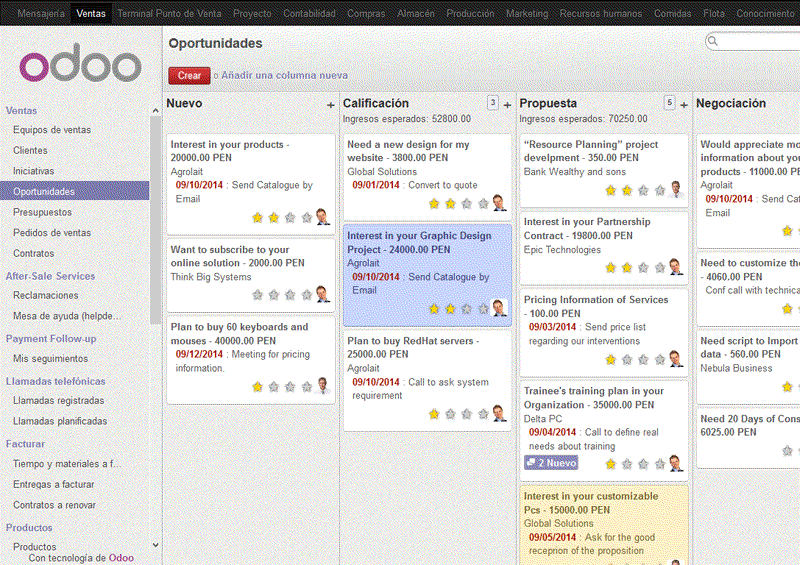800x565 pixels.
Task: Click the sidebar scrollbar thumb
Action: click(155, 219)
